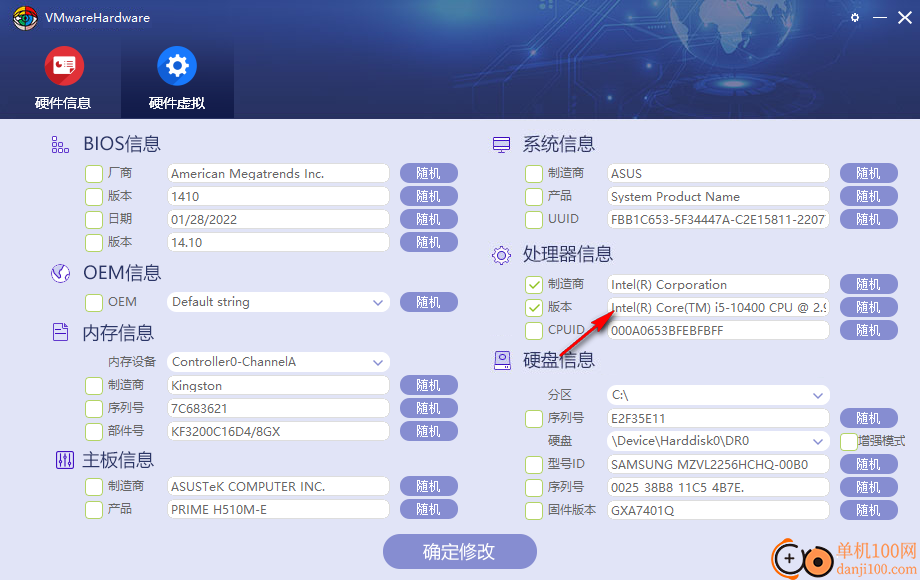Click the 内存信息 section icon
This screenshot has height=580, width=920.
pos(60,332)
